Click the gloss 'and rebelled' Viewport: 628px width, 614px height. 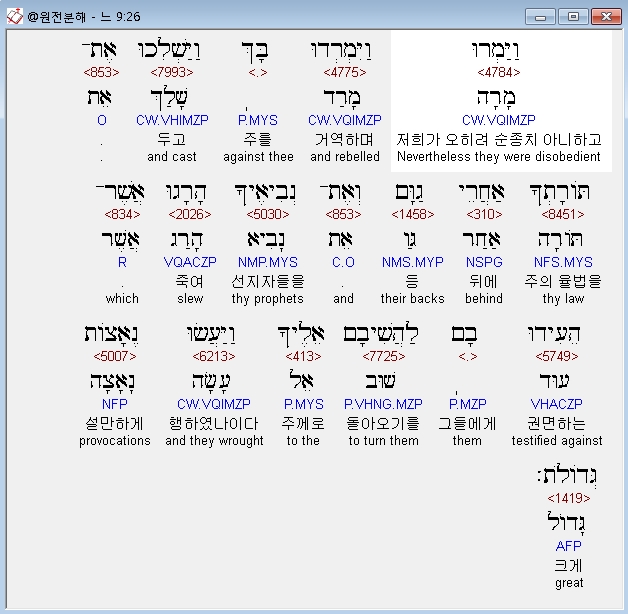pyautogui.click(x=344, y=156)
